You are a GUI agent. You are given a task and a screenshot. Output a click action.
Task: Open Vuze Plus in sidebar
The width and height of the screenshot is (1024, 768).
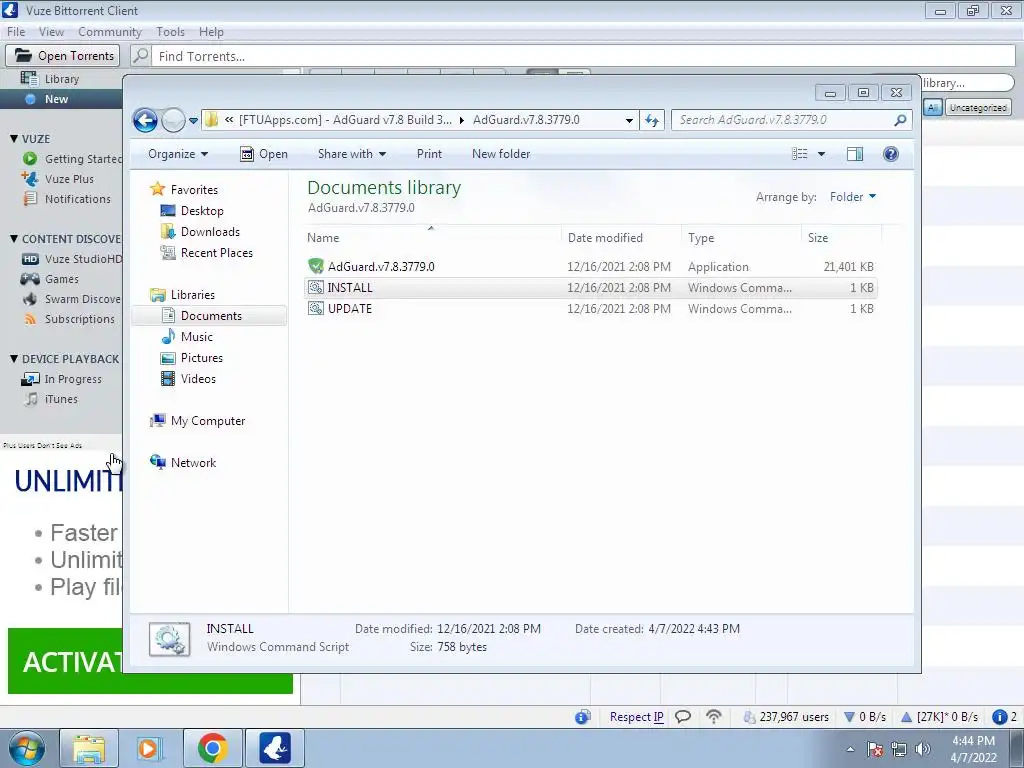point(69,179)
